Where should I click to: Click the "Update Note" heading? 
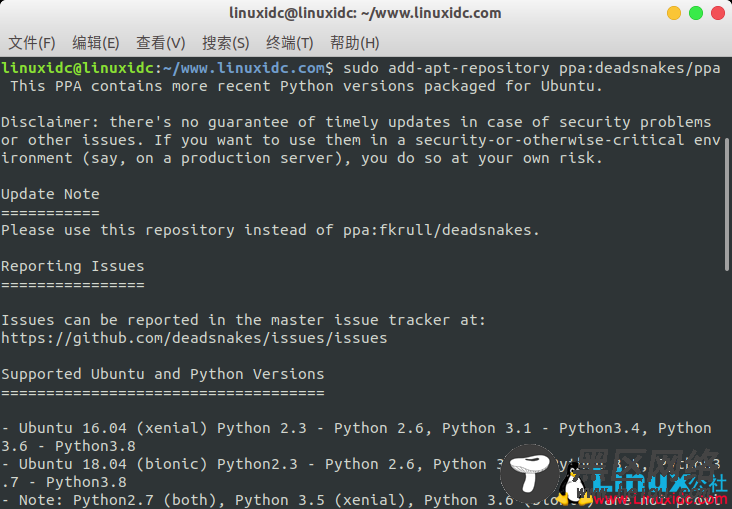(x=50, y=194)
